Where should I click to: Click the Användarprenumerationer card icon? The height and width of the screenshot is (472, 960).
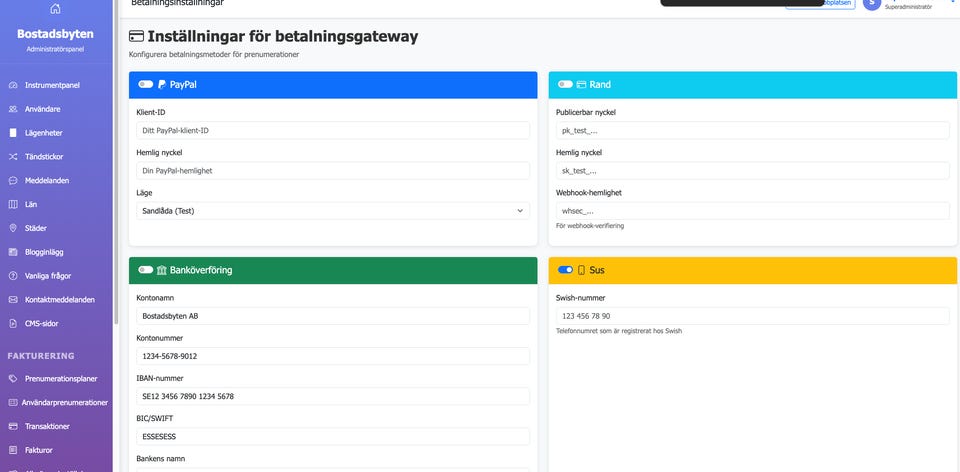click(x=13, y=403)
